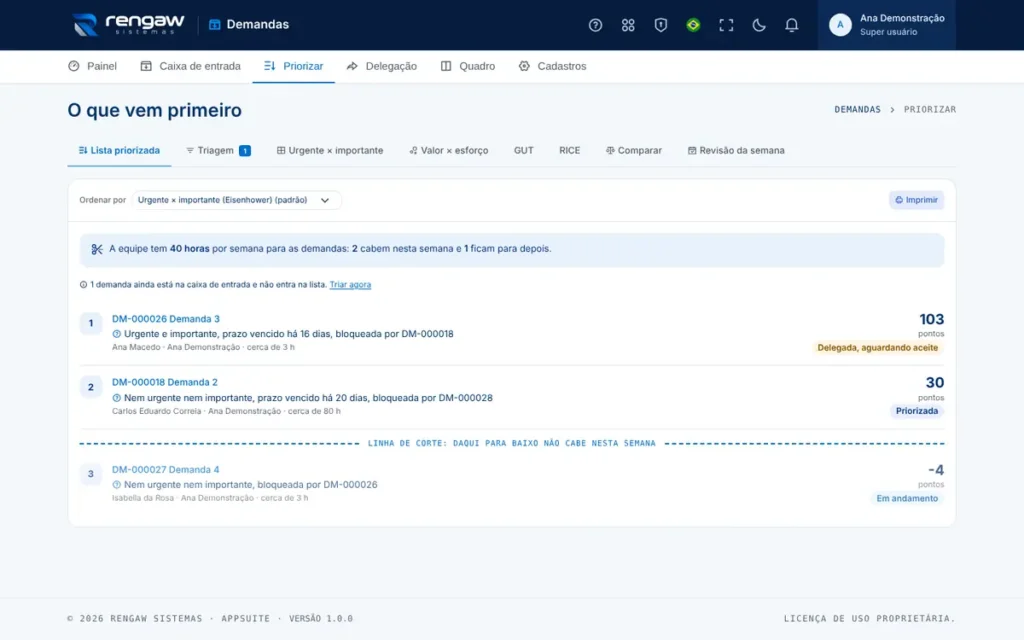
Task: Open DM-000027 Demanda 4 link
Action: coord(165,470)
